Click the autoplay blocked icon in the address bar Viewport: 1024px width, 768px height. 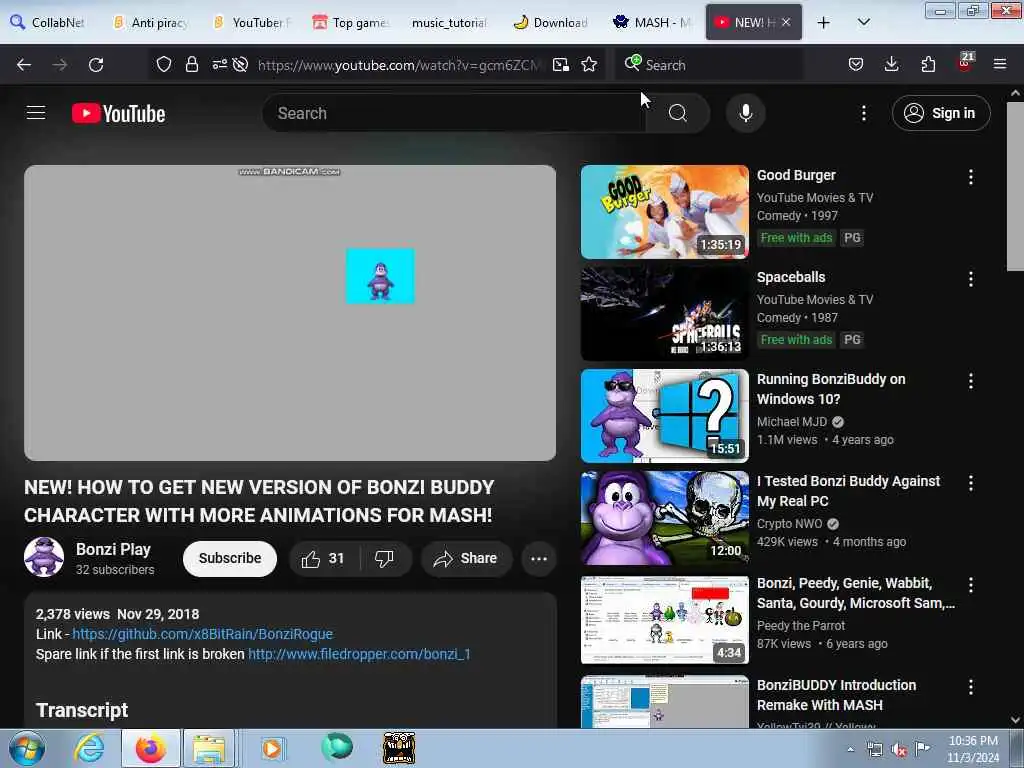(240, 64)
